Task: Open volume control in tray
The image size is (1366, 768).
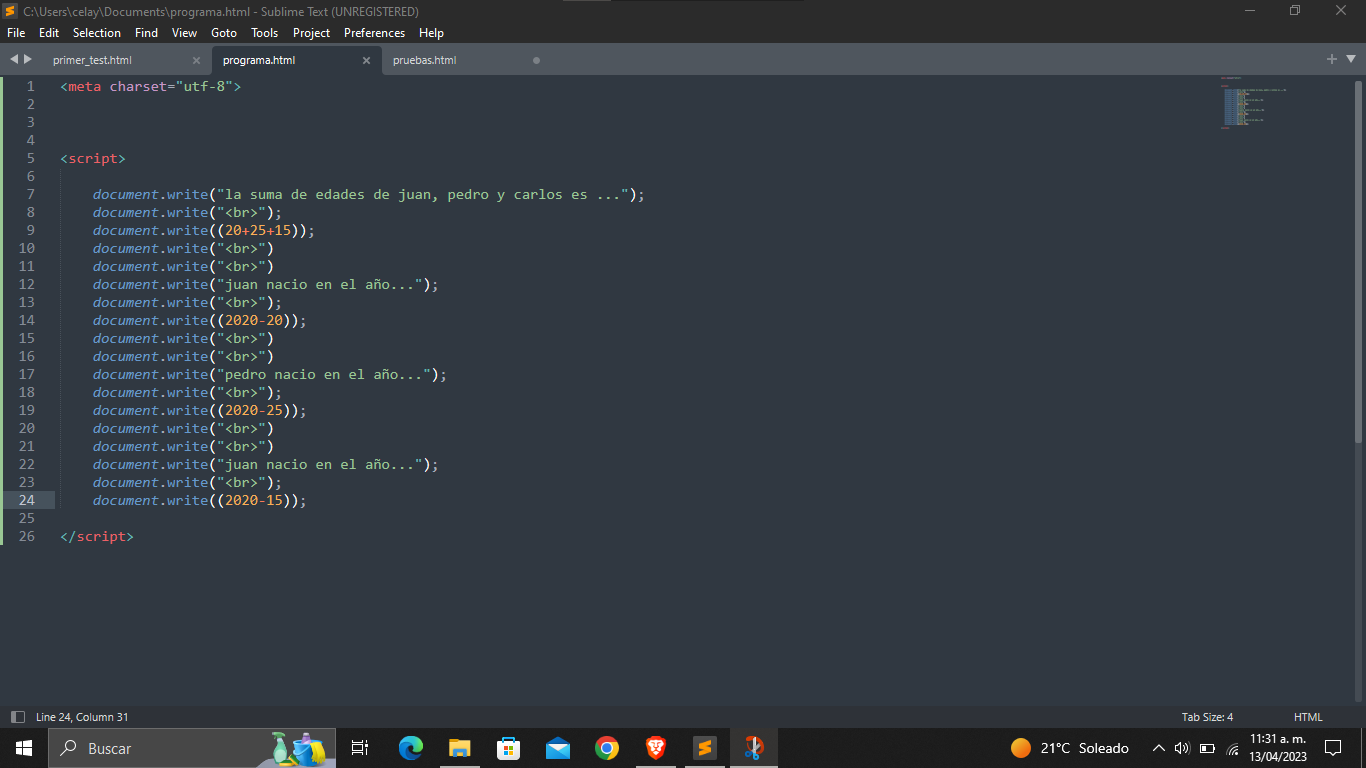Action: [1182, 748]
